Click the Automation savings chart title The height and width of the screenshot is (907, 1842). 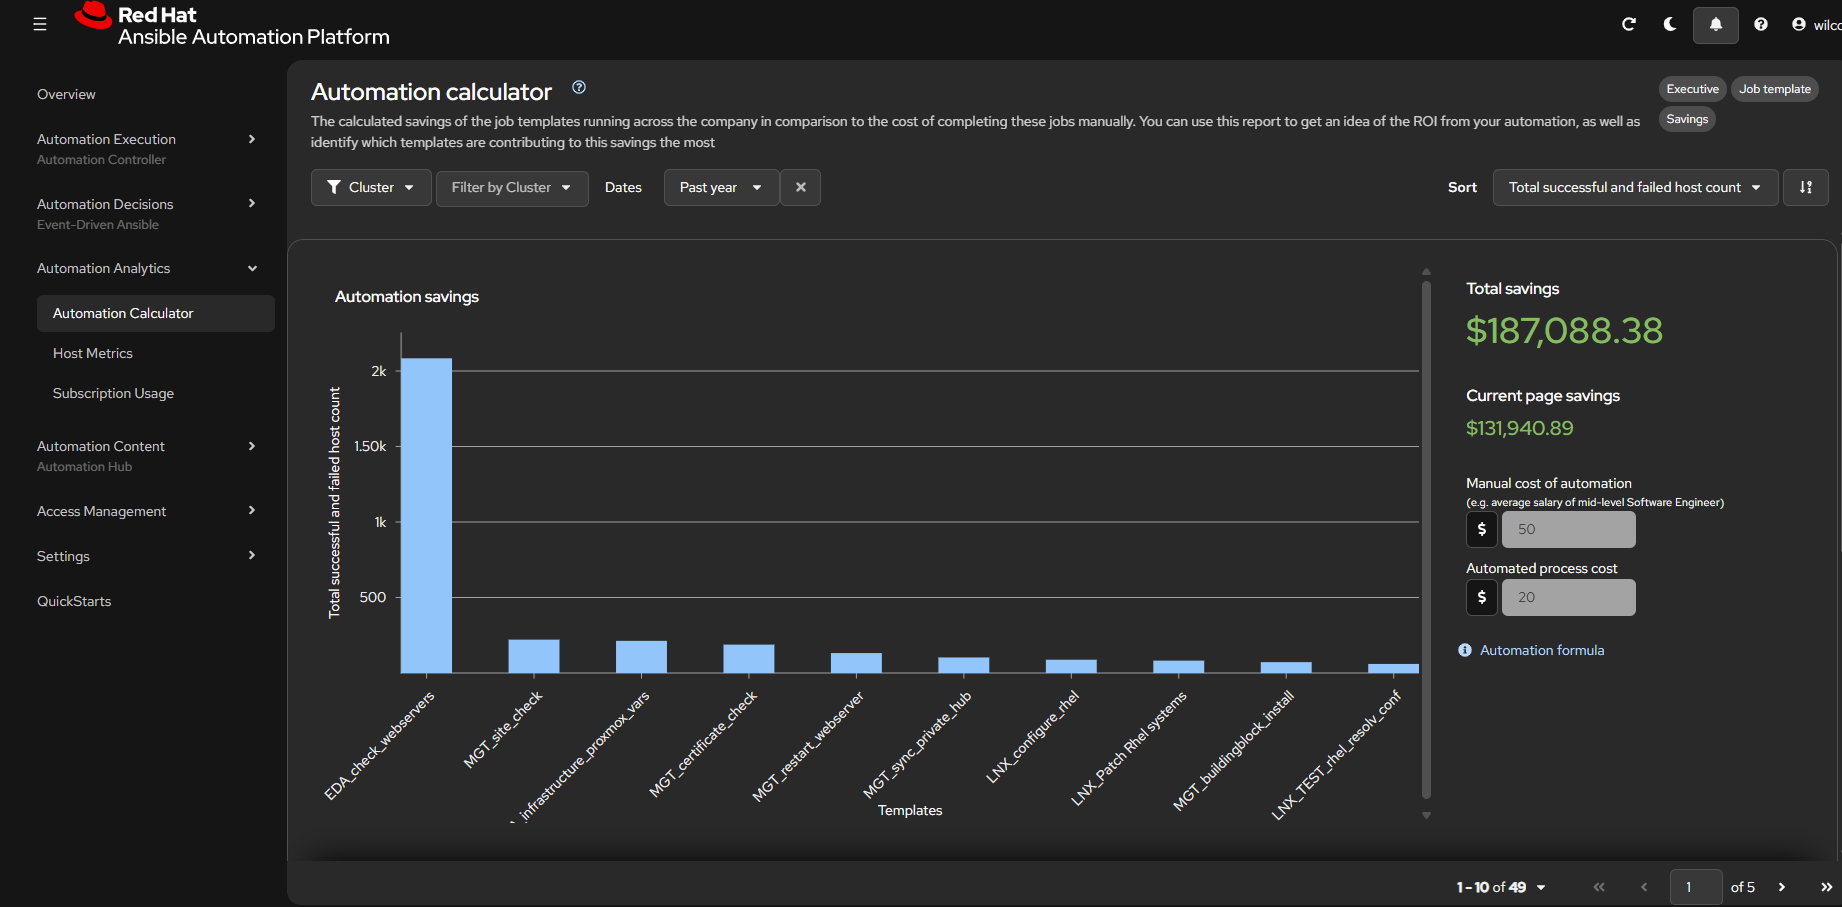[407, 297]
